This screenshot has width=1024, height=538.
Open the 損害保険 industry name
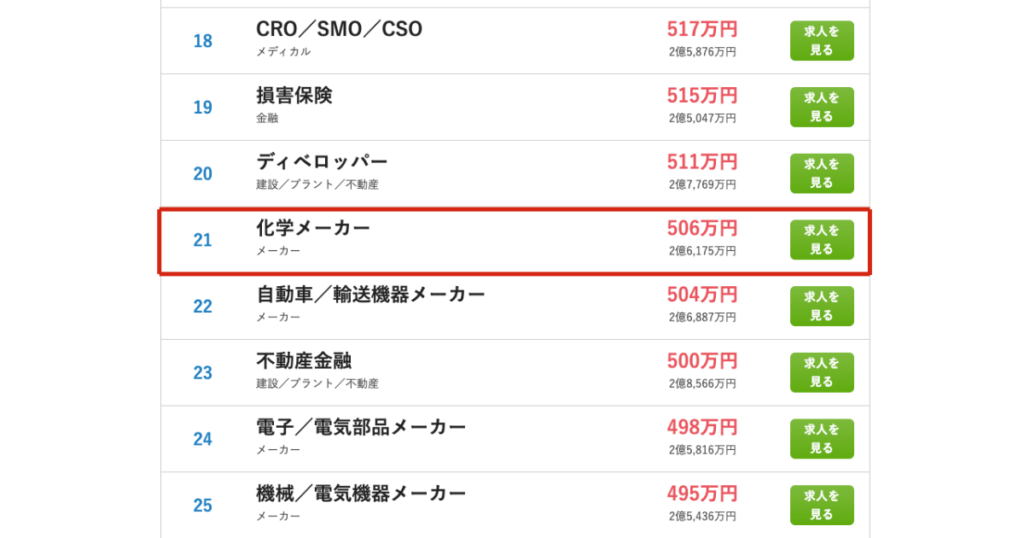pyautogui.click(x=294, y=95)
